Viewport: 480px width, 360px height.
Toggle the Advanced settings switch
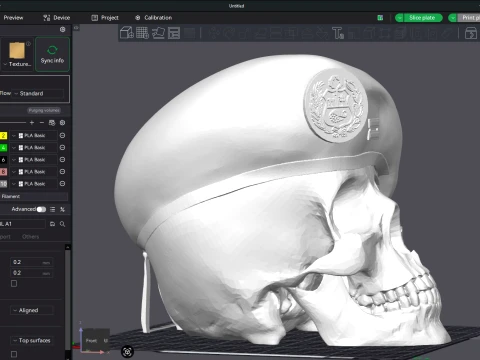(41, 209)
